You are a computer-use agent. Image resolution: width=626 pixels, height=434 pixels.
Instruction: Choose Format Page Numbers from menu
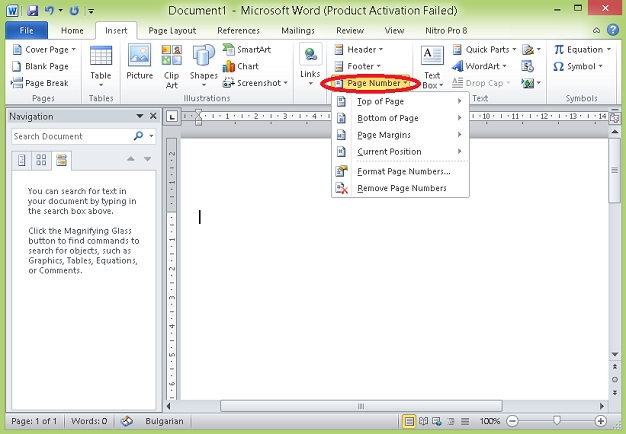[403, 171]
